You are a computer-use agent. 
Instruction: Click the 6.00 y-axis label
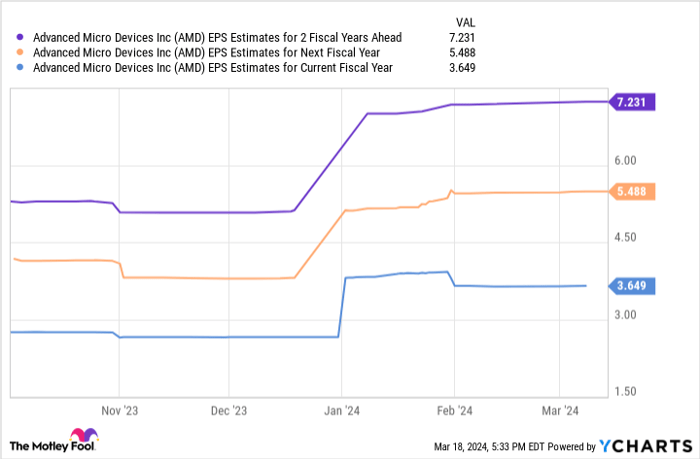click(x=627, y=160)
